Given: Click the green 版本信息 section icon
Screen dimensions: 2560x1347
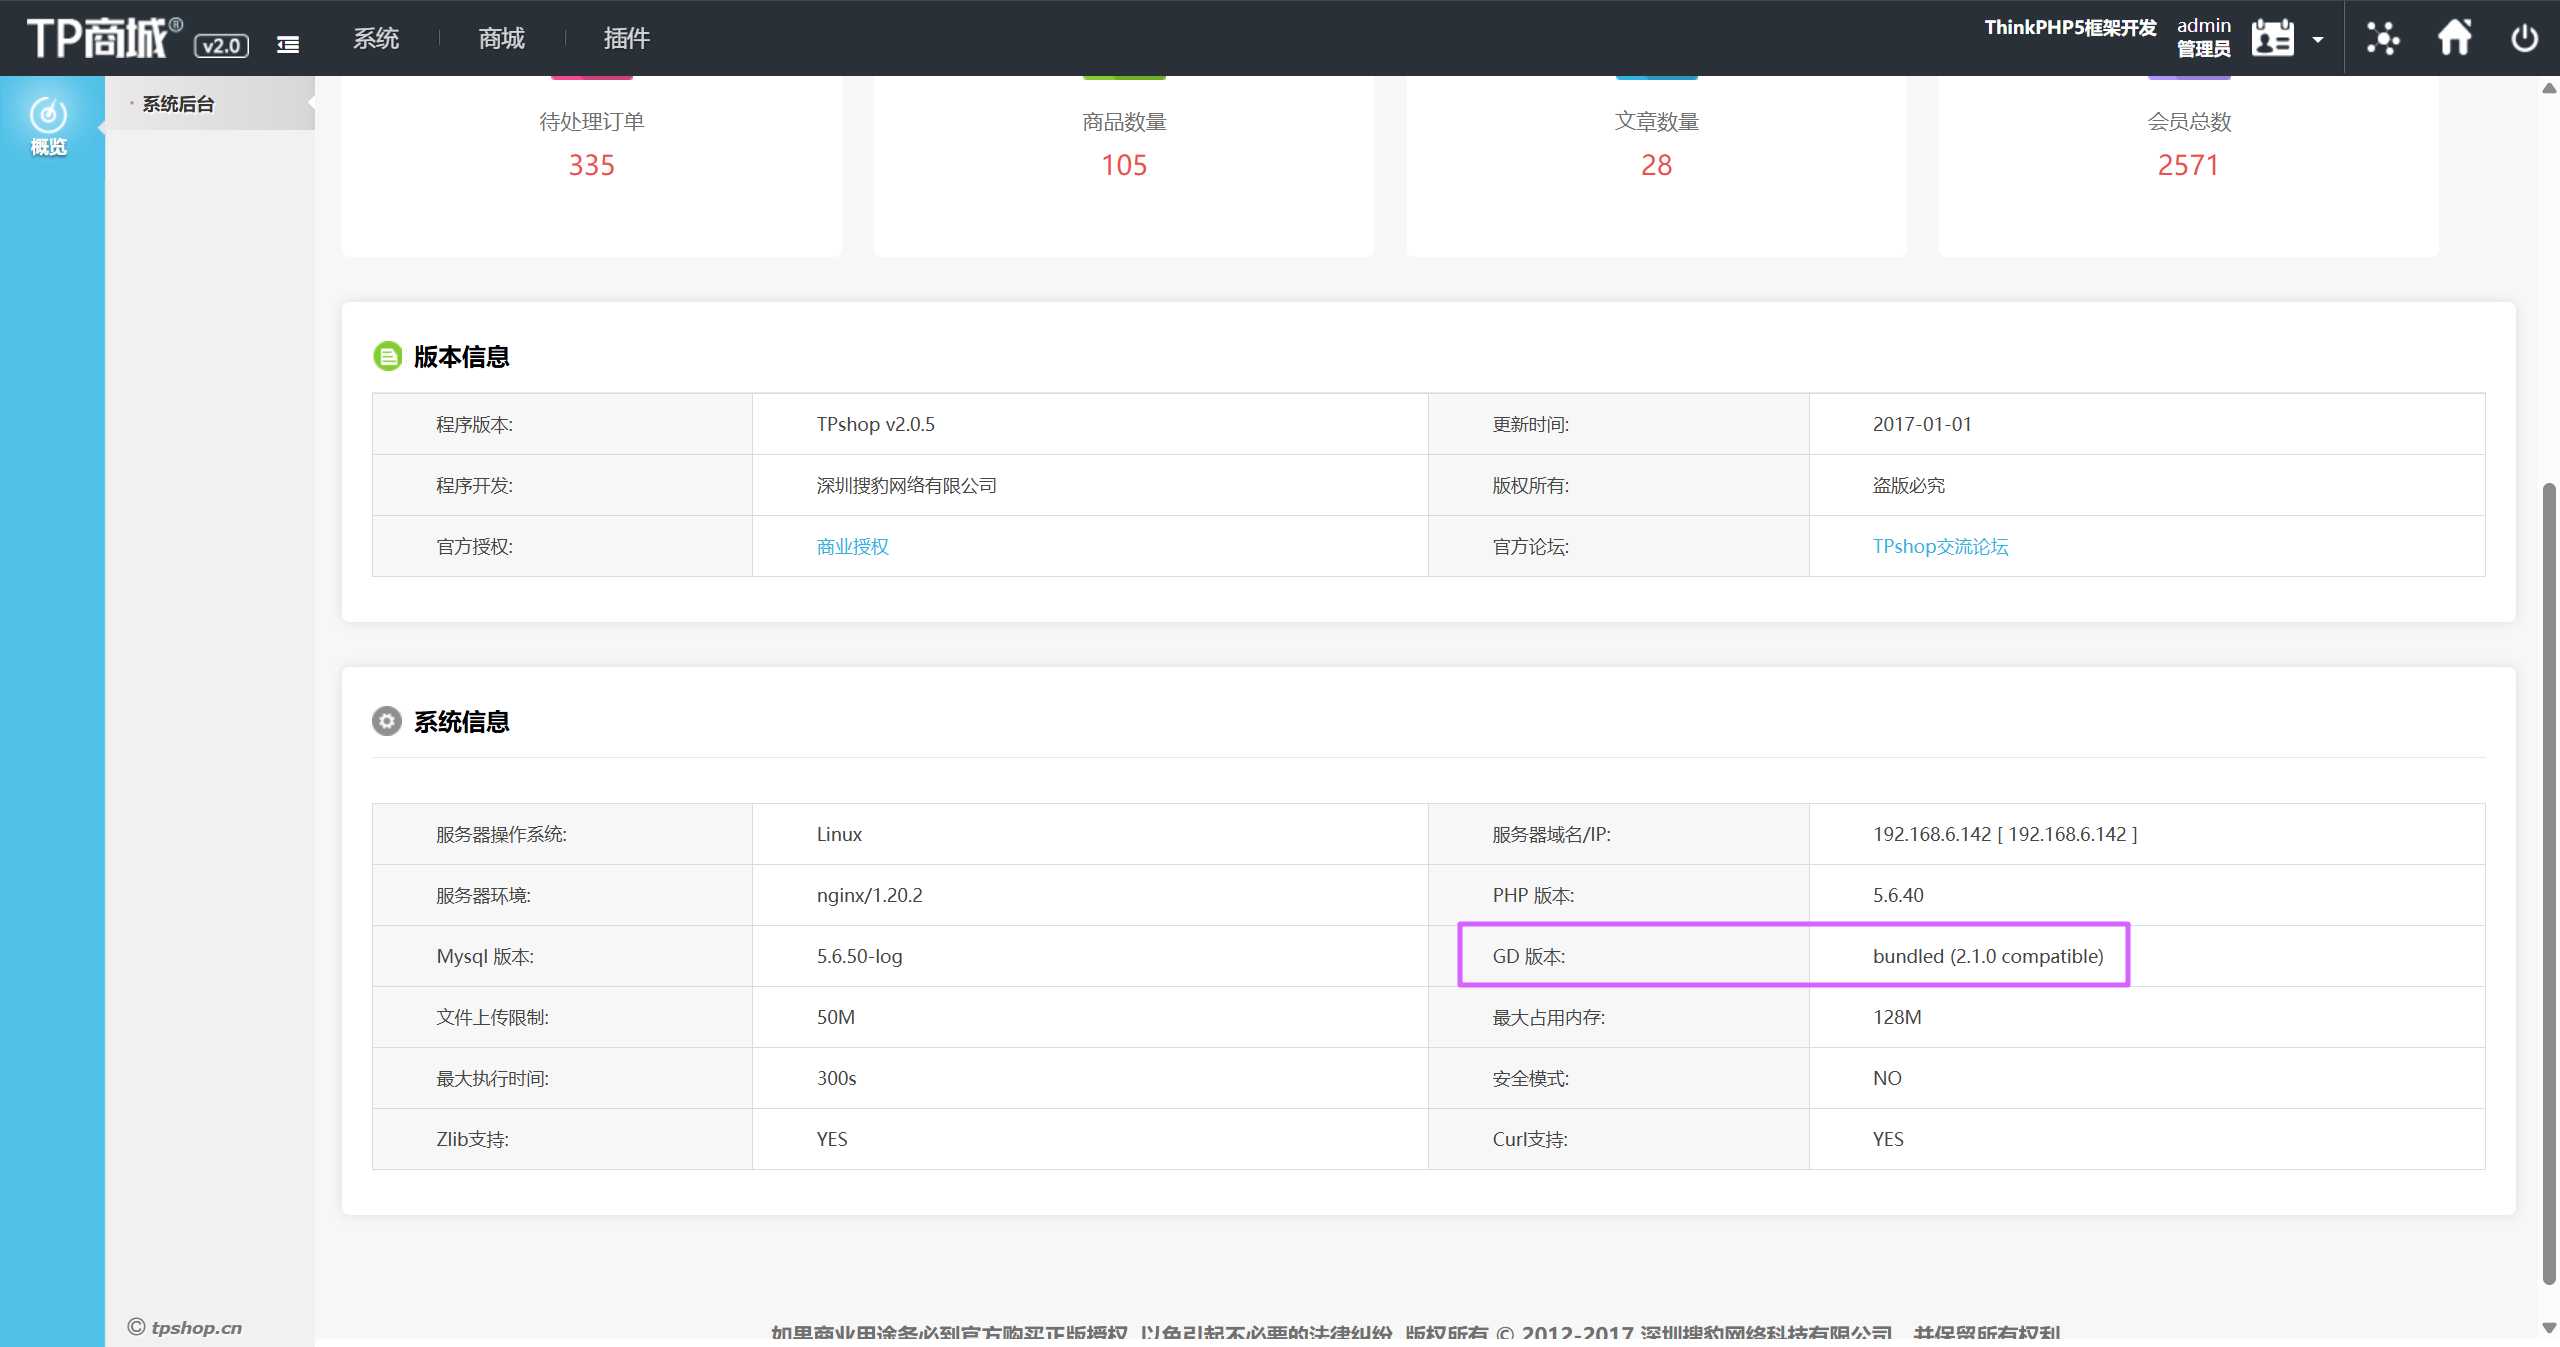Looking at the screenshot, I should tap(387, 356).
